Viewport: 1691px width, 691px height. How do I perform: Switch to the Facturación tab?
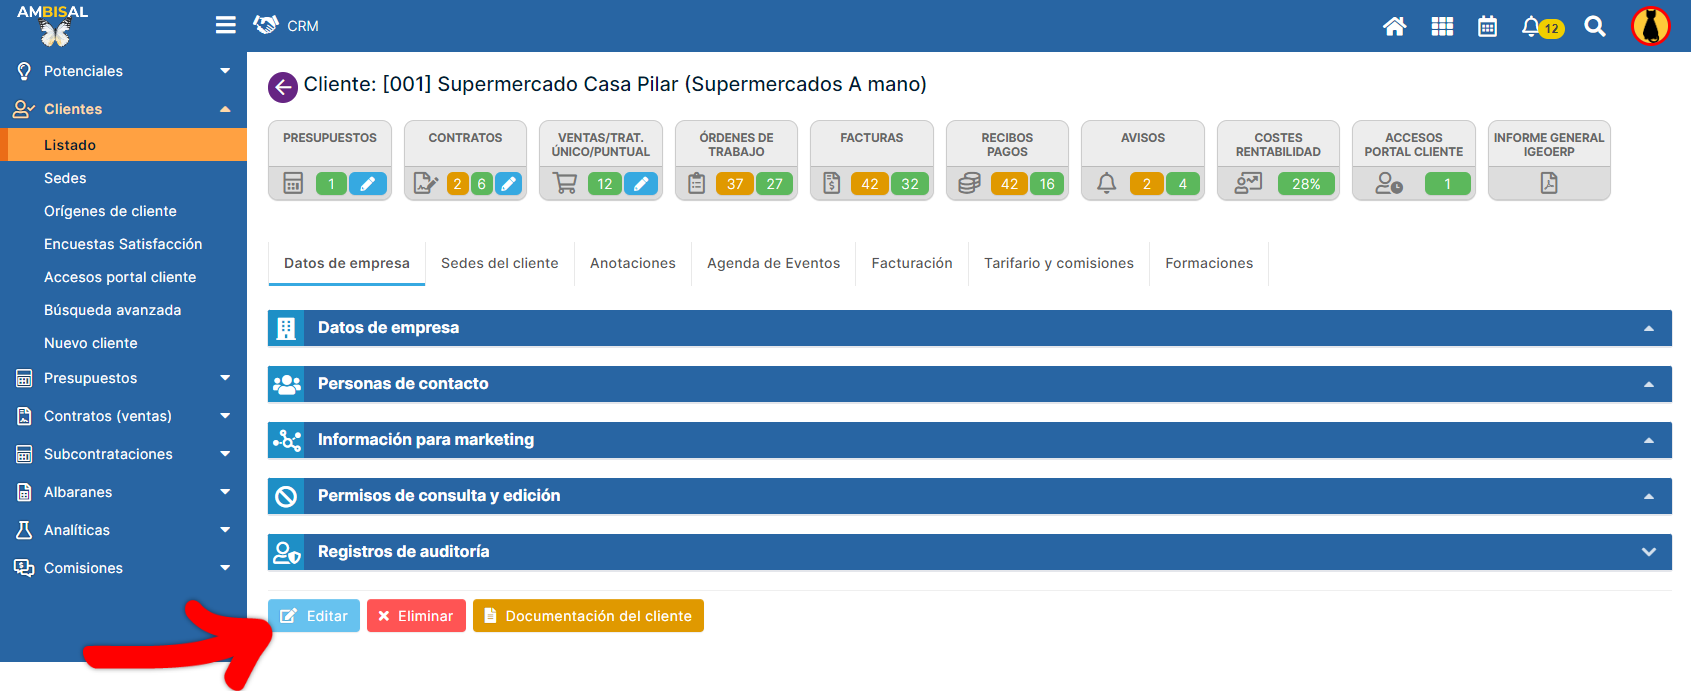click(x=911, y=263)
